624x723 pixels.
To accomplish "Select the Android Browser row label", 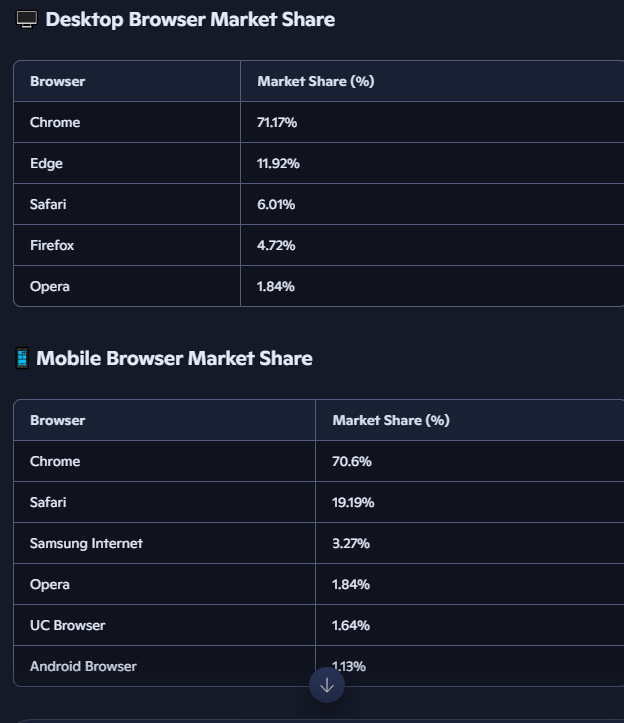I will pyautogui.click(x=83, y=666).
